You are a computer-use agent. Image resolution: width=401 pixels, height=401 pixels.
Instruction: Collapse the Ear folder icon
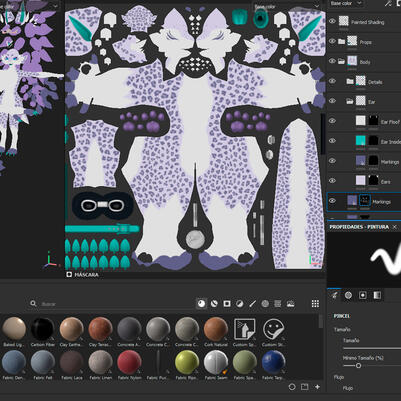tap(350, 101)
